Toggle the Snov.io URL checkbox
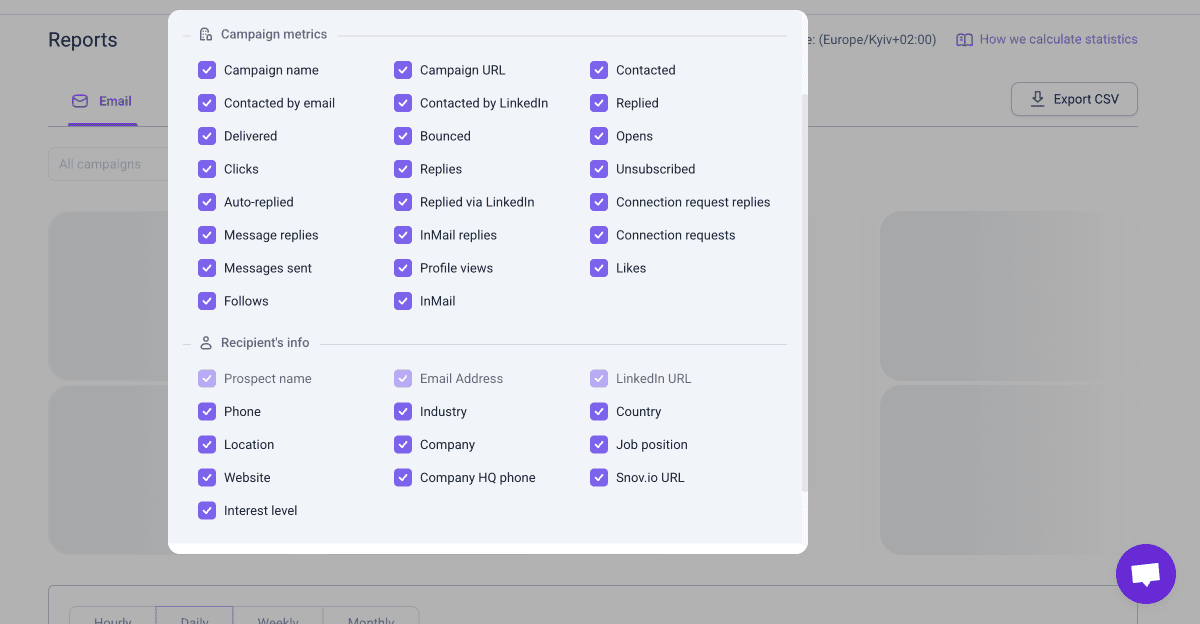 click(599, 478)
